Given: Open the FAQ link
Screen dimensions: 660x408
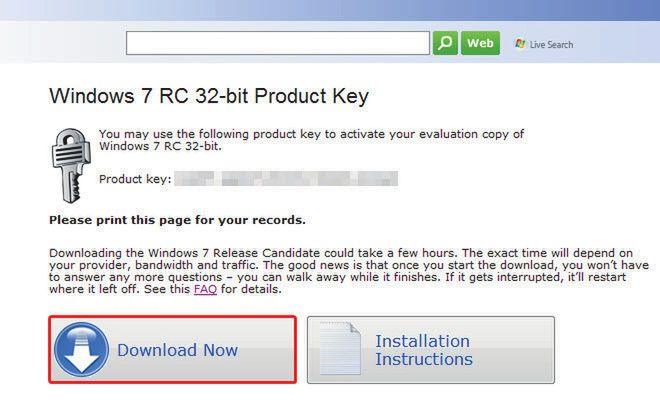Looking at the screenshot, I should (x=205, y=290).
